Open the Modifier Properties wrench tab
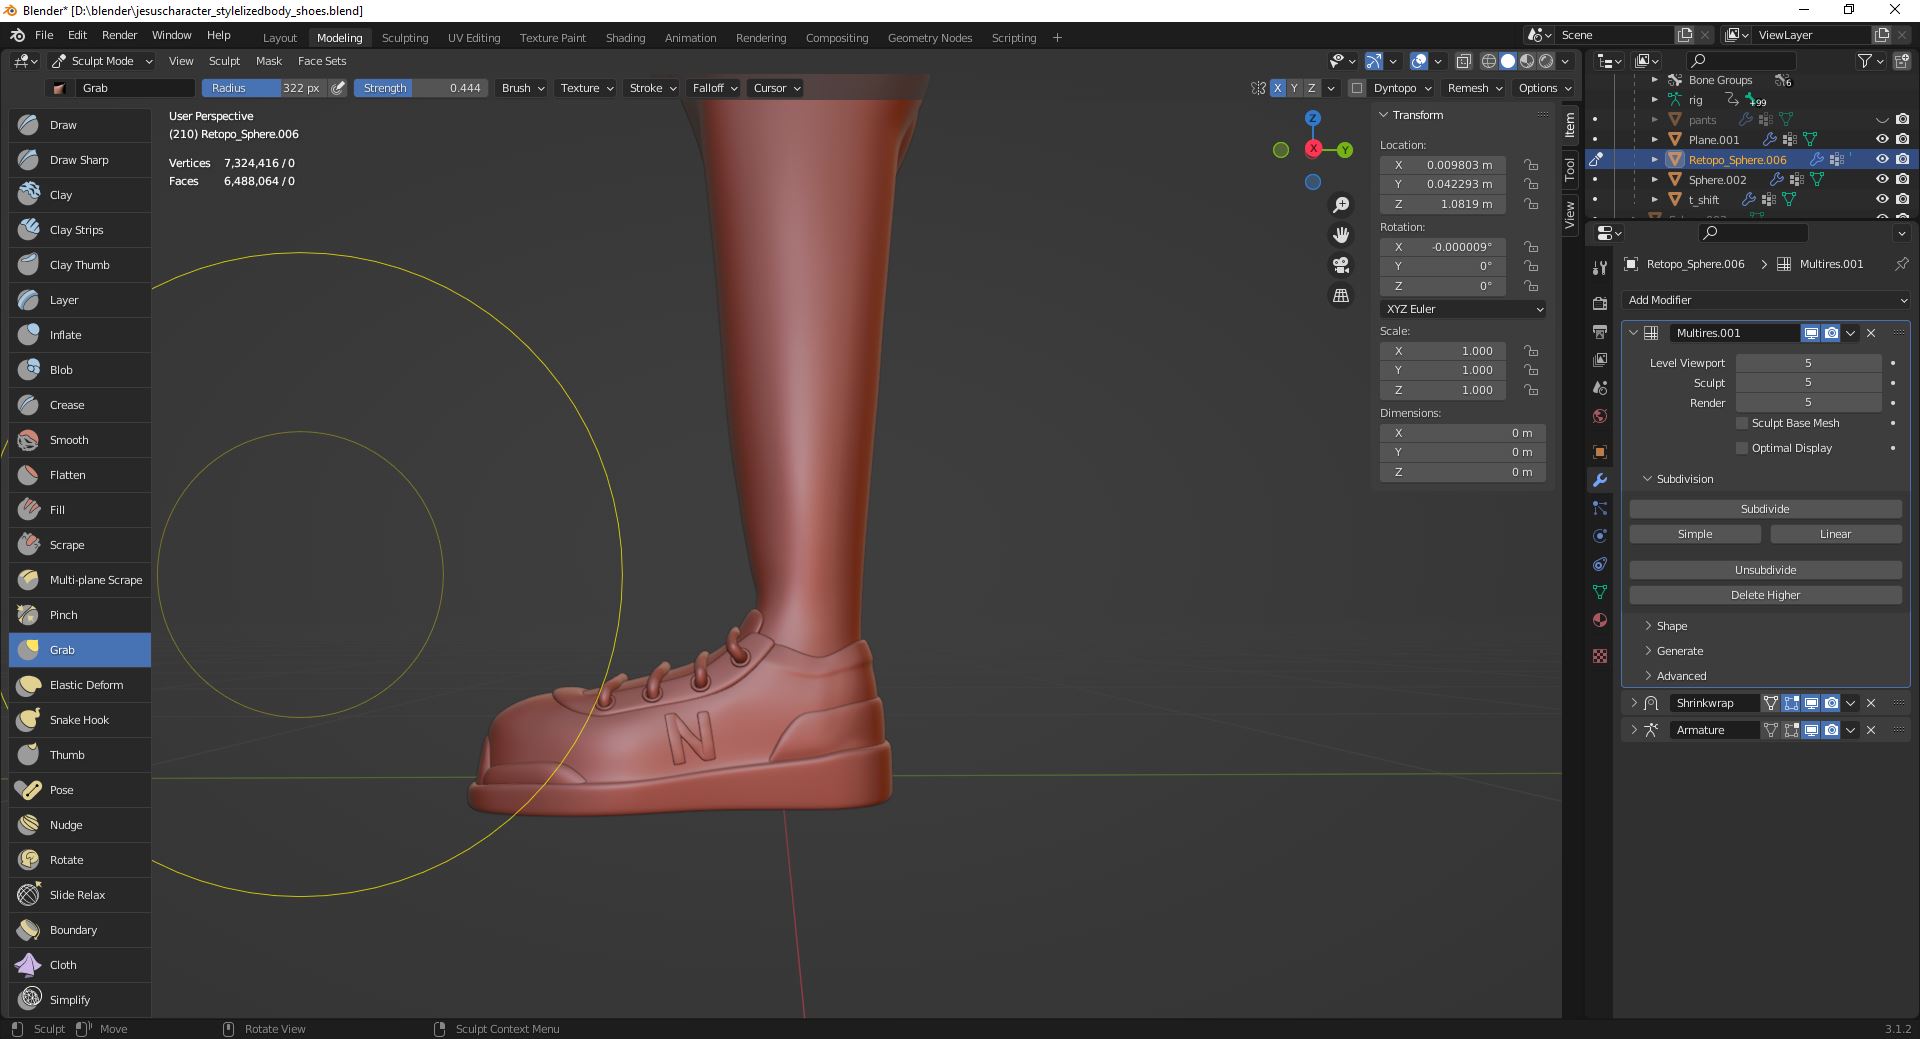Screen dimensions: 1920x1039 click(x=1600, y=480)
